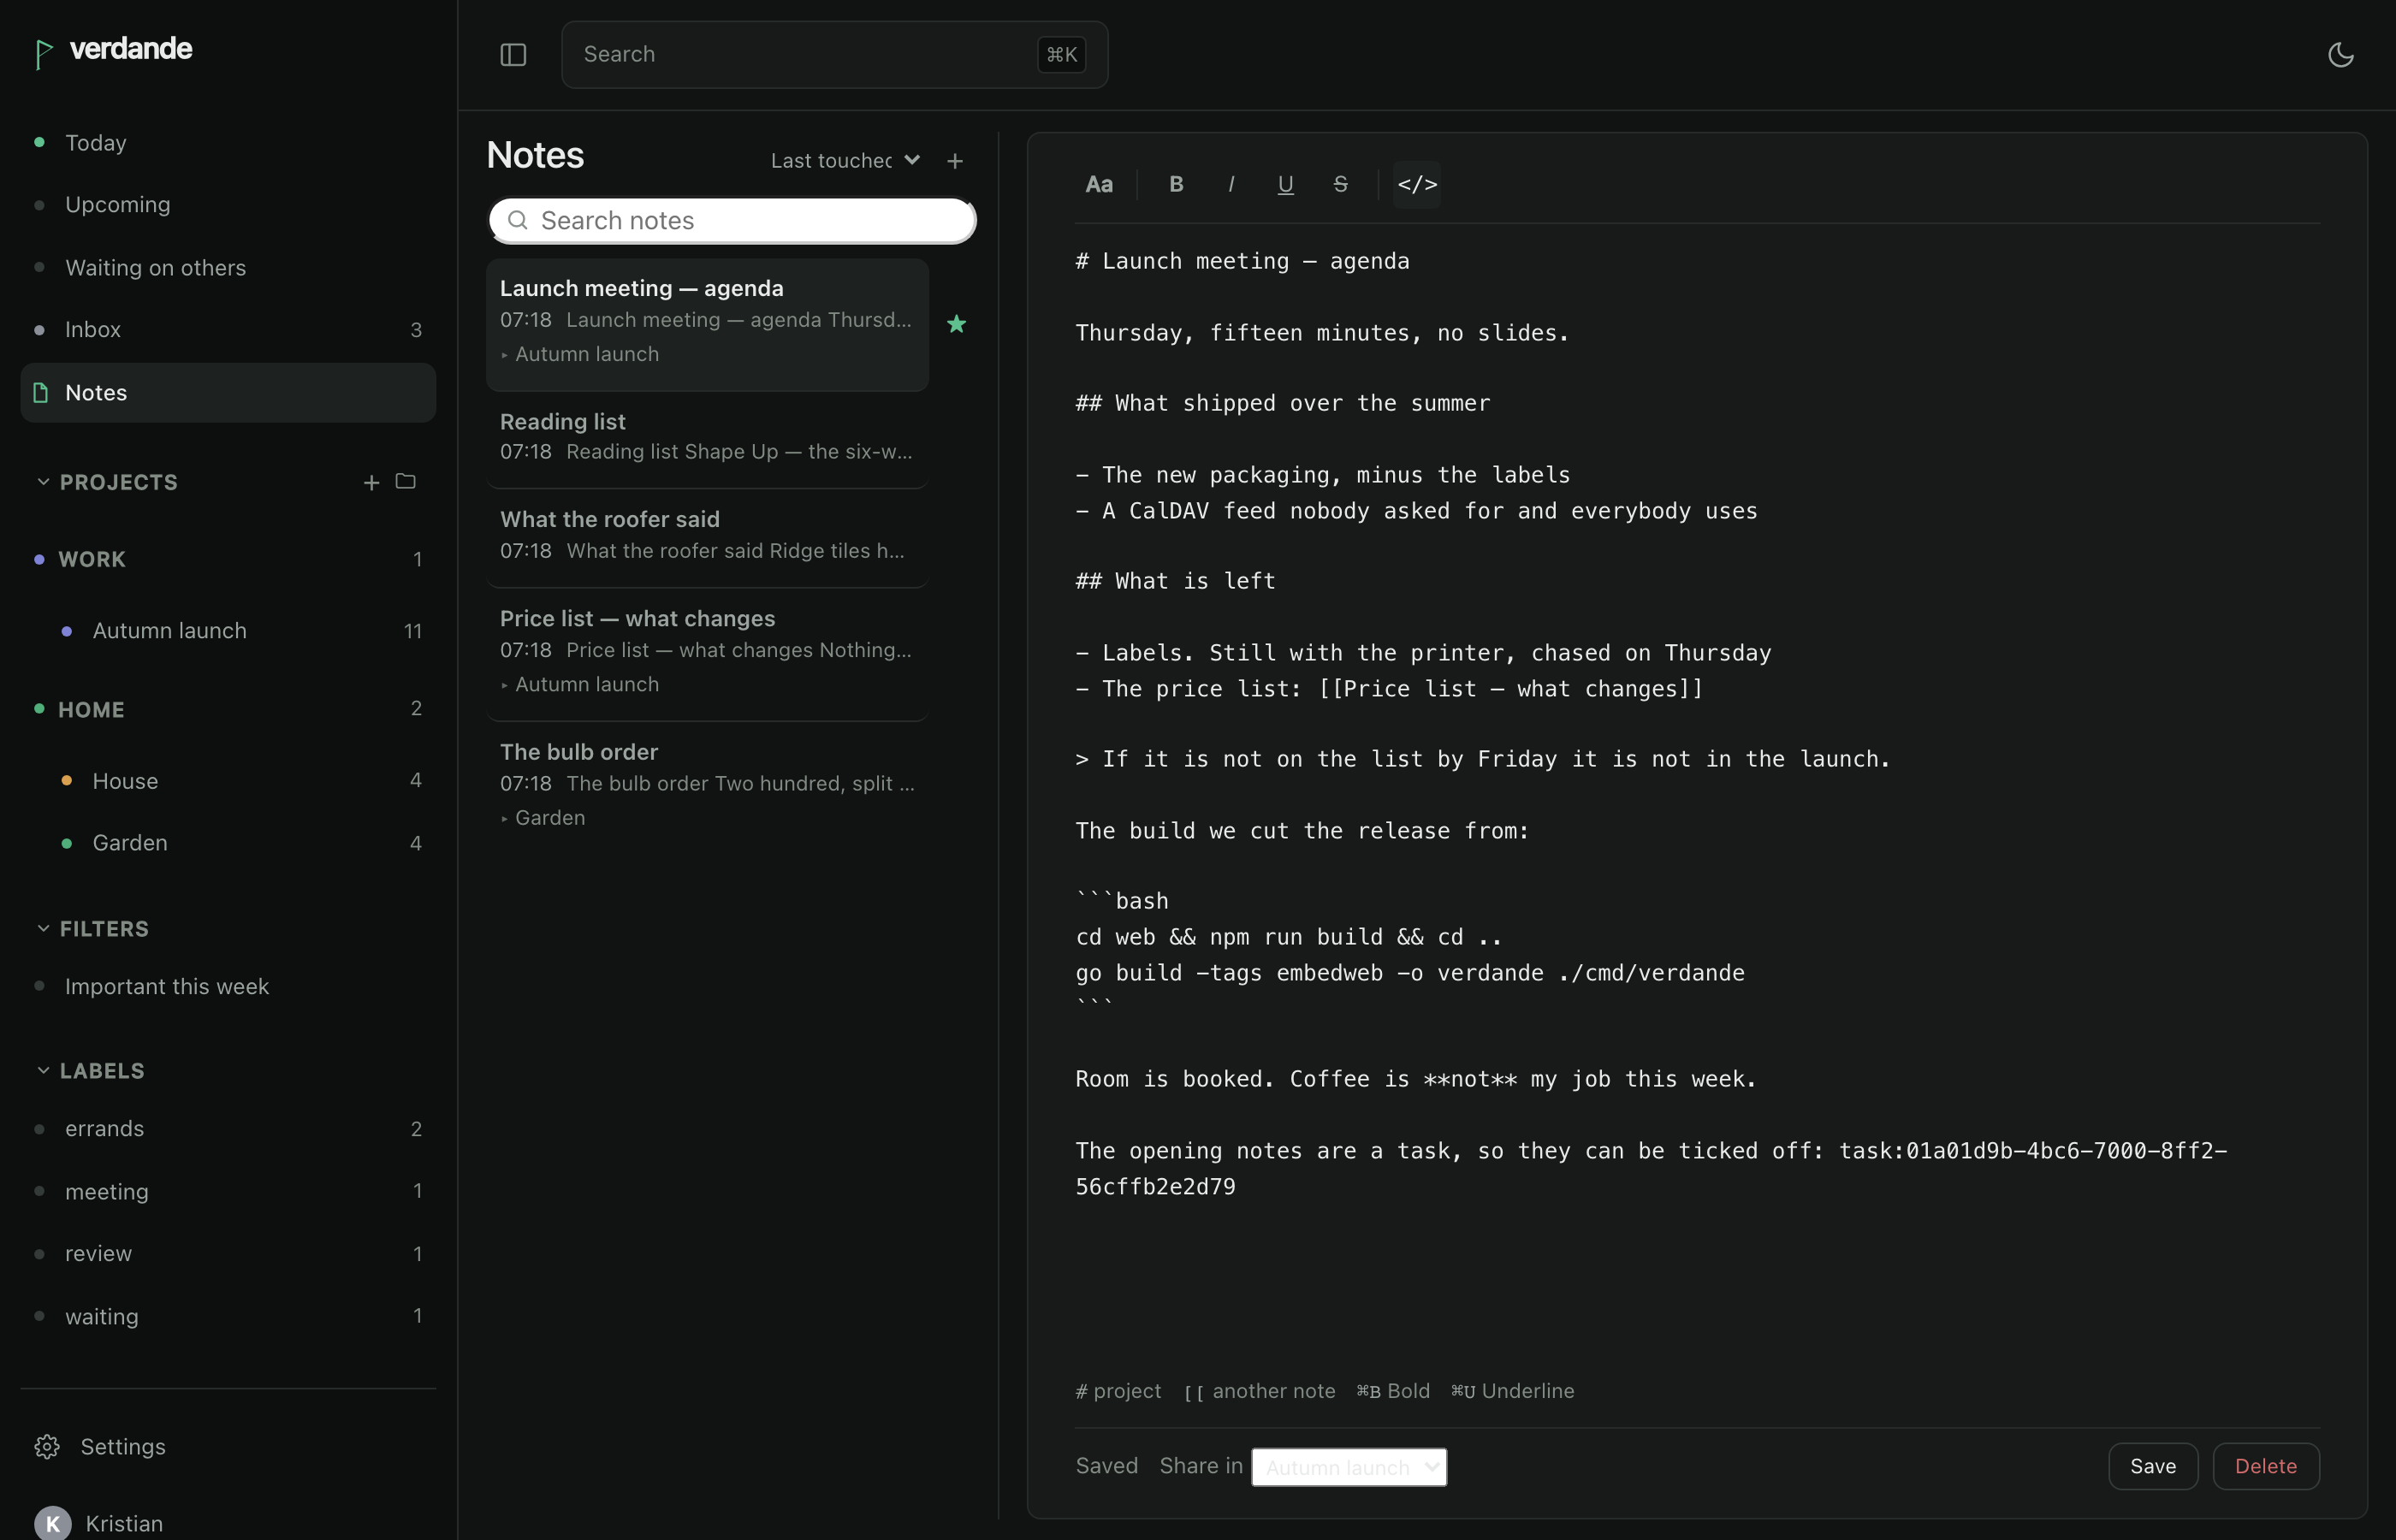Toggle the sidebar panel icon
The image size is (2396, 1540).
click(513, 54)
